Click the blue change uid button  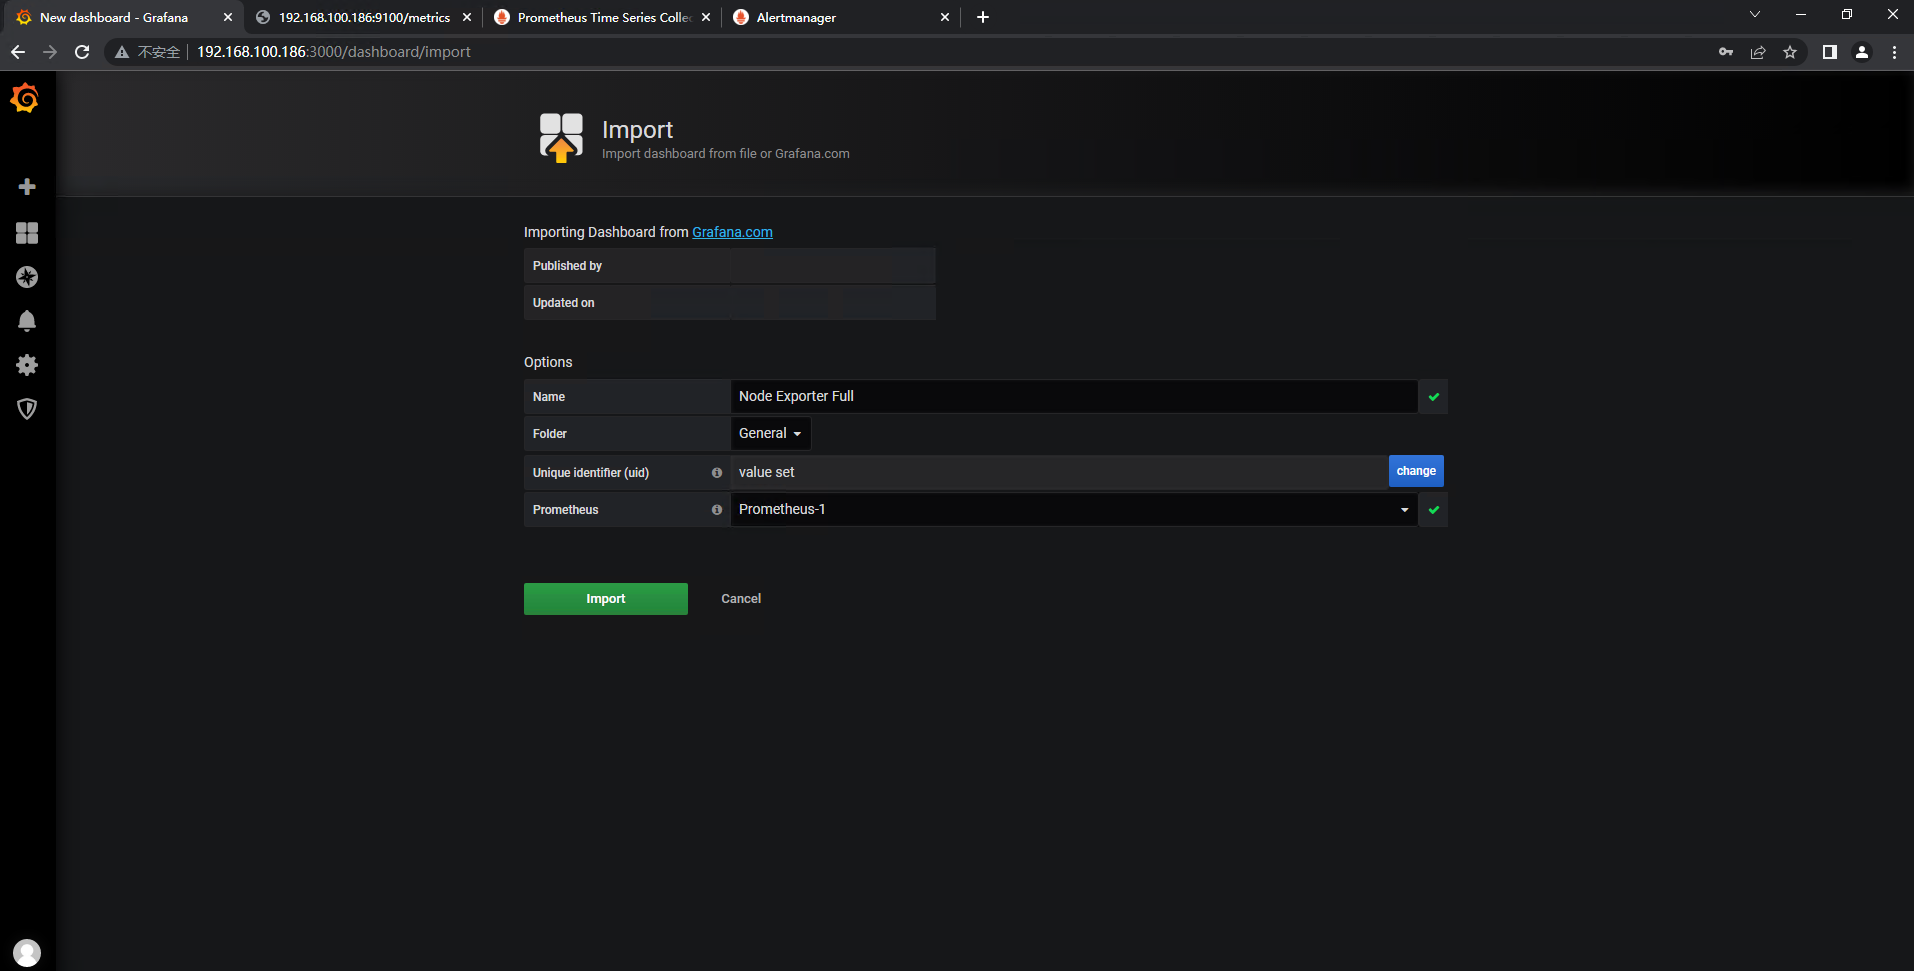(x=1416, y=471)
